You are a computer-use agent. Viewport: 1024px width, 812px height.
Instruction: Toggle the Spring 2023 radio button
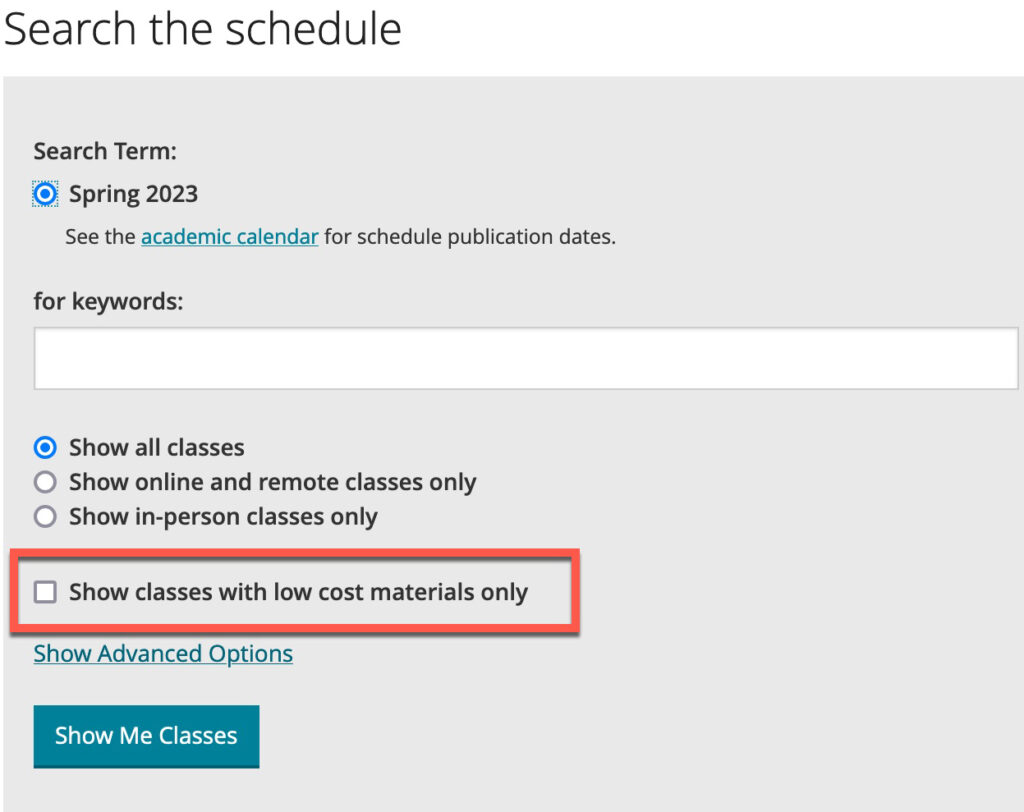44,193
